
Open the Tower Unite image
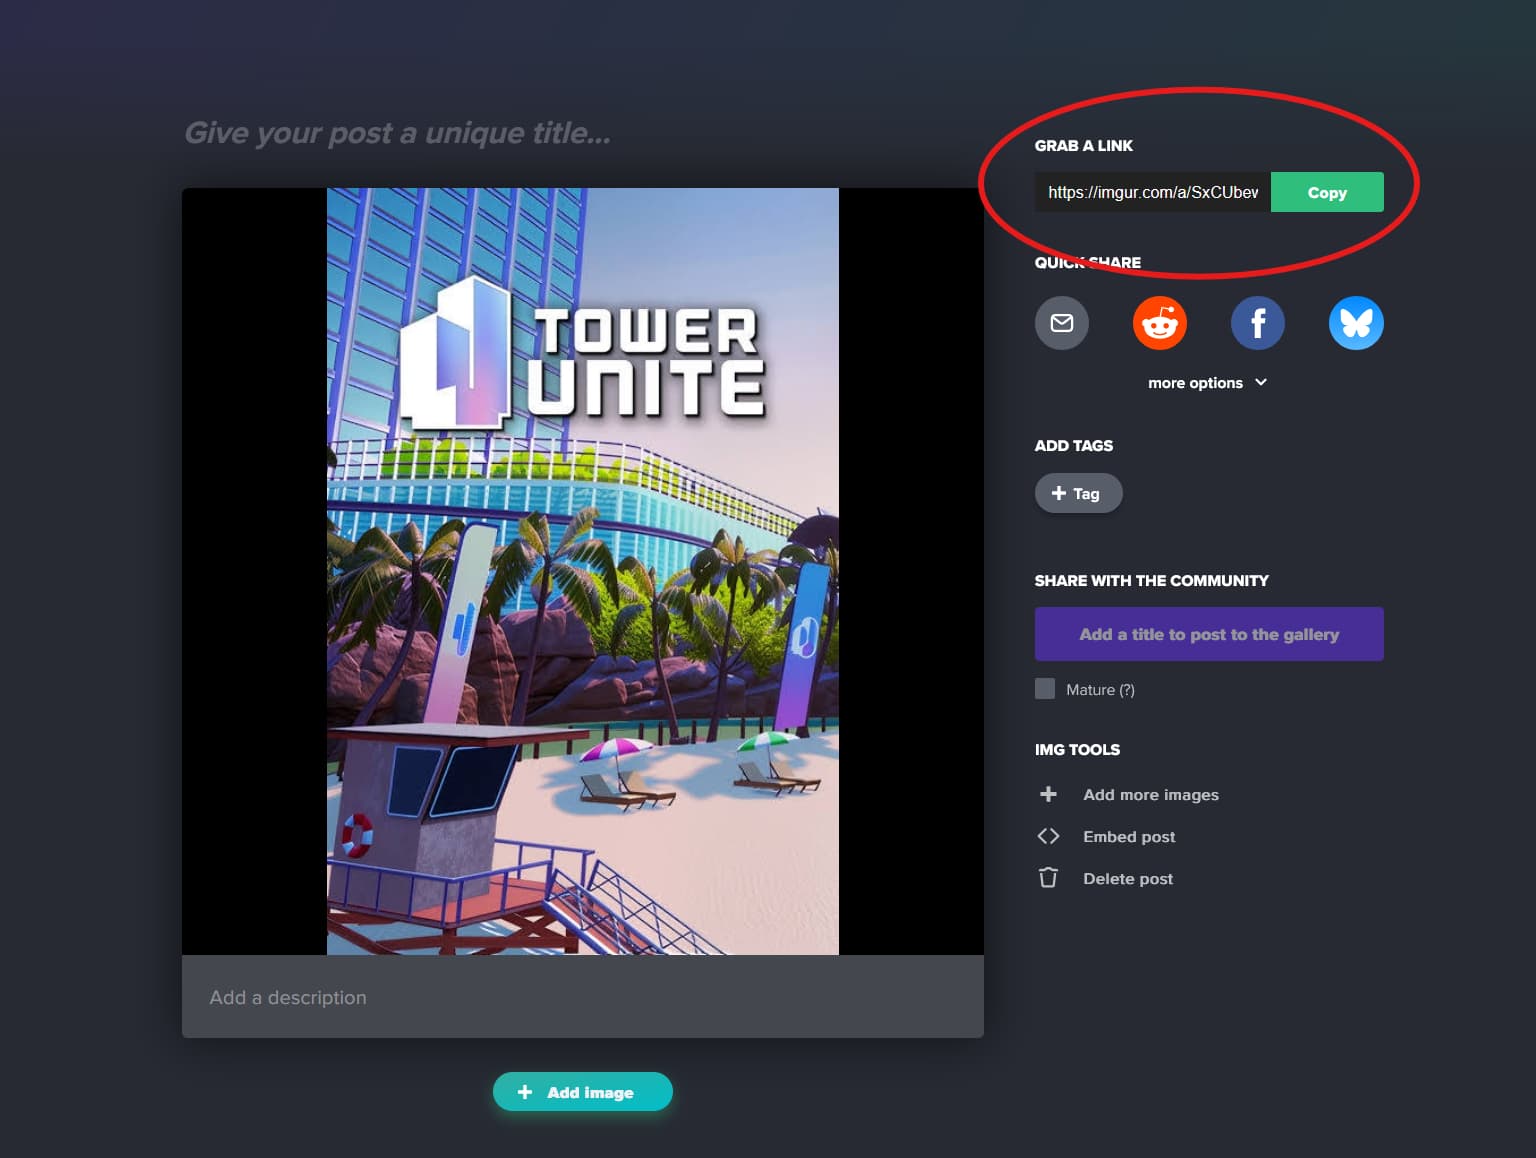pyautogui.click(x=582, y=571)
